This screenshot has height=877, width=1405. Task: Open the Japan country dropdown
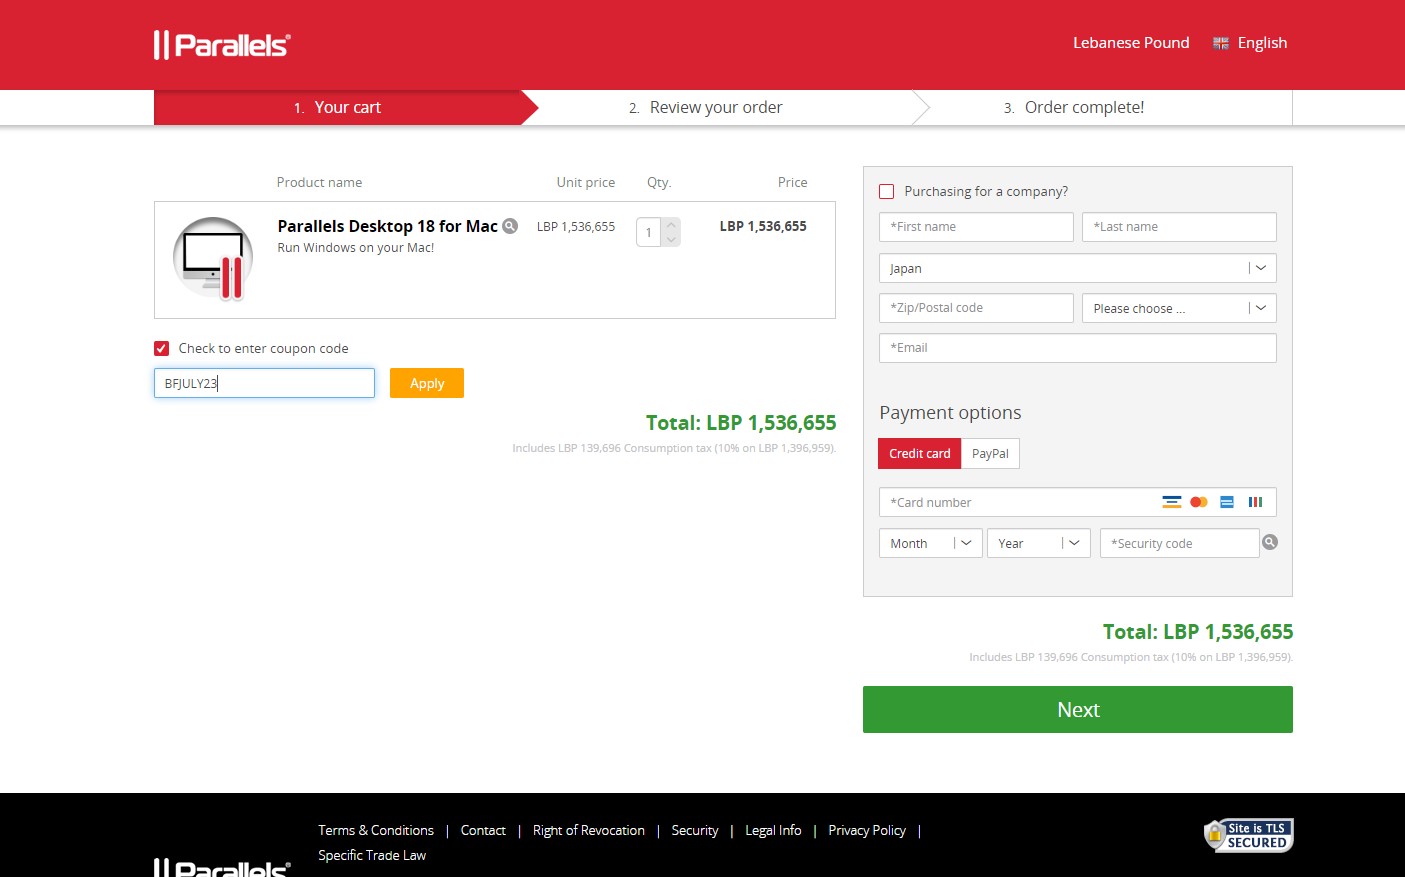tap(1077, 268)
